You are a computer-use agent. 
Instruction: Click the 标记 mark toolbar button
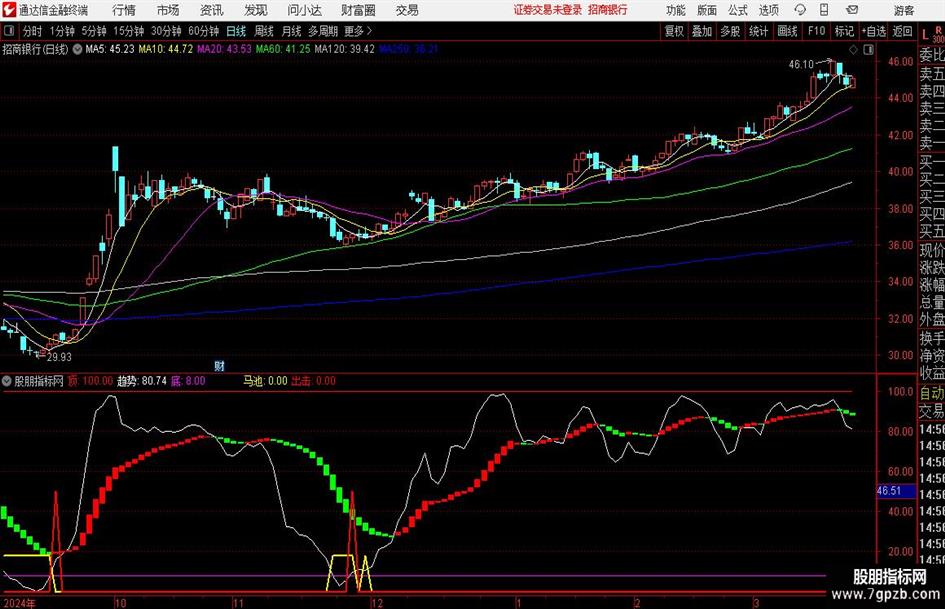tap(844, 31)
